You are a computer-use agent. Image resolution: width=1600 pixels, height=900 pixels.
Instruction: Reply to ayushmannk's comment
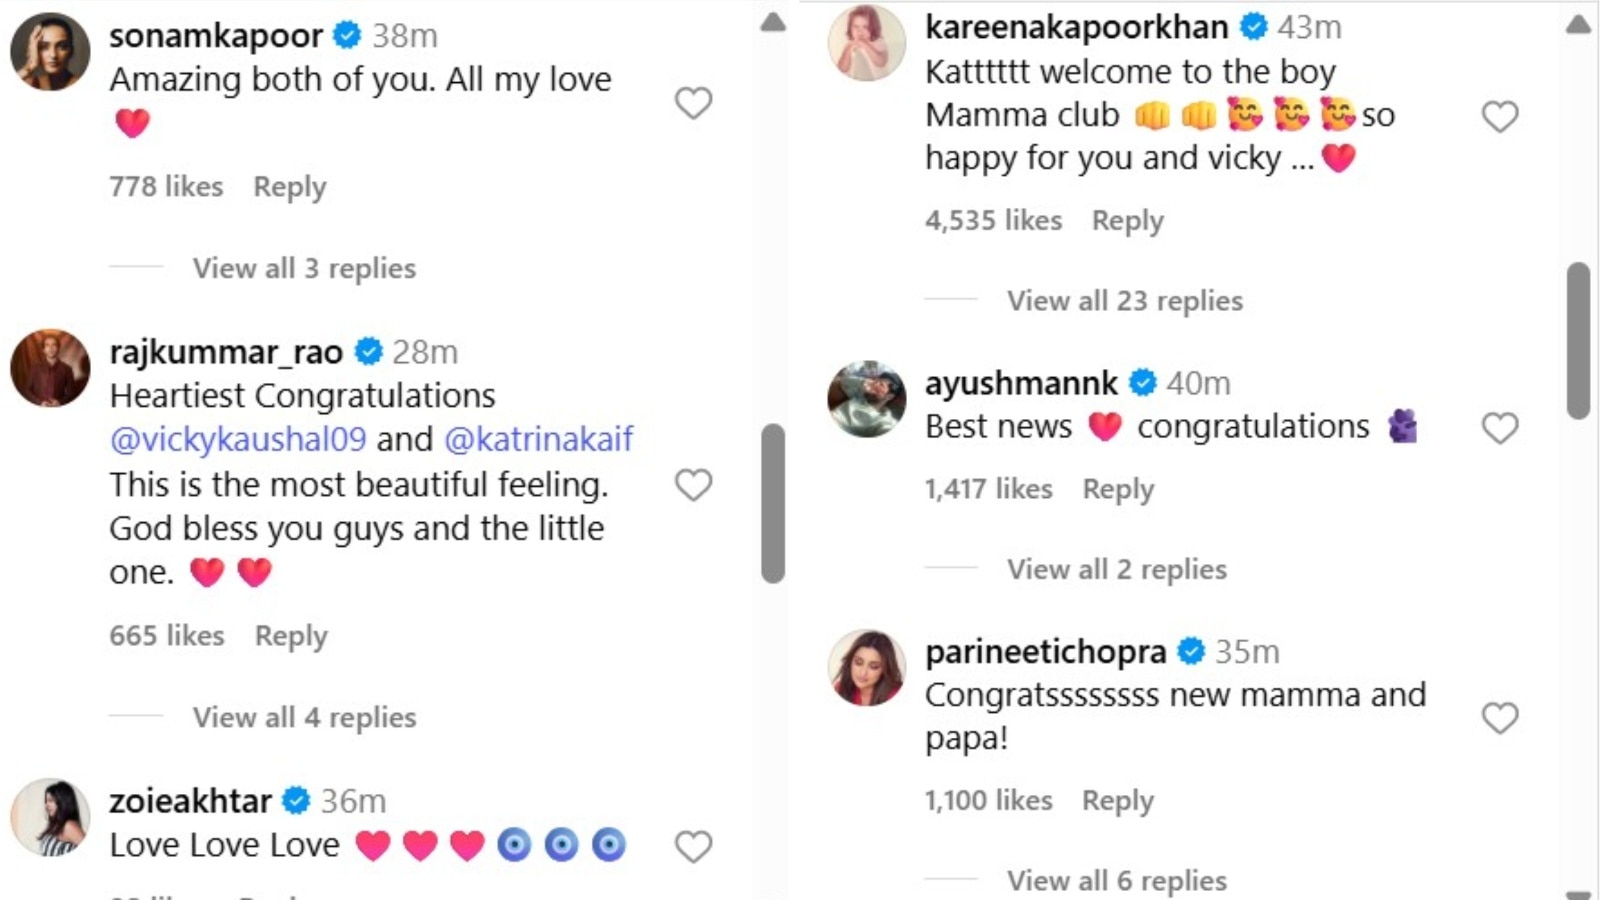click(x=1117, y=489)
